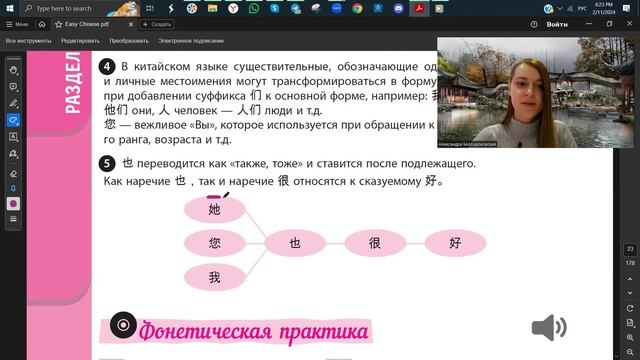
Task: Click the webcam video overlay of the presenter
Action: tap(536, 93)
